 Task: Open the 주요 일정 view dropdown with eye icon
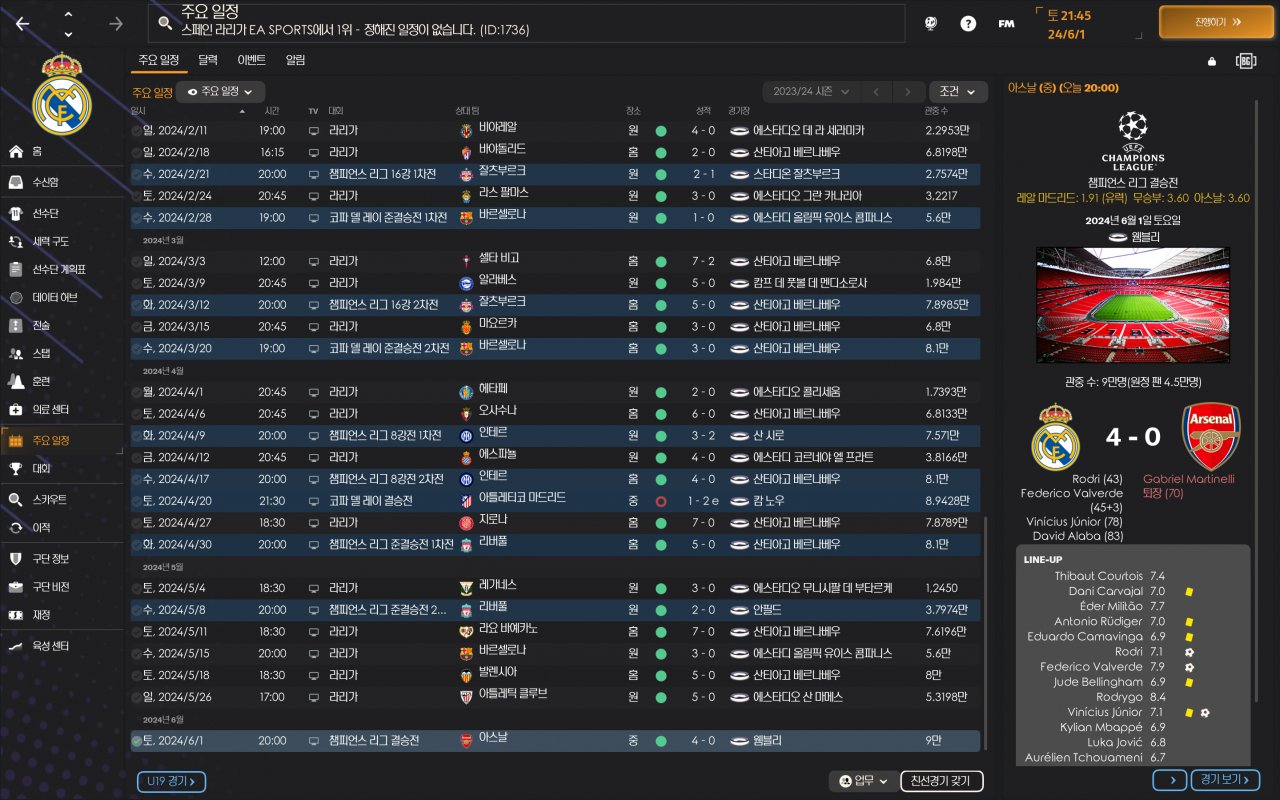tap(221, 92)
